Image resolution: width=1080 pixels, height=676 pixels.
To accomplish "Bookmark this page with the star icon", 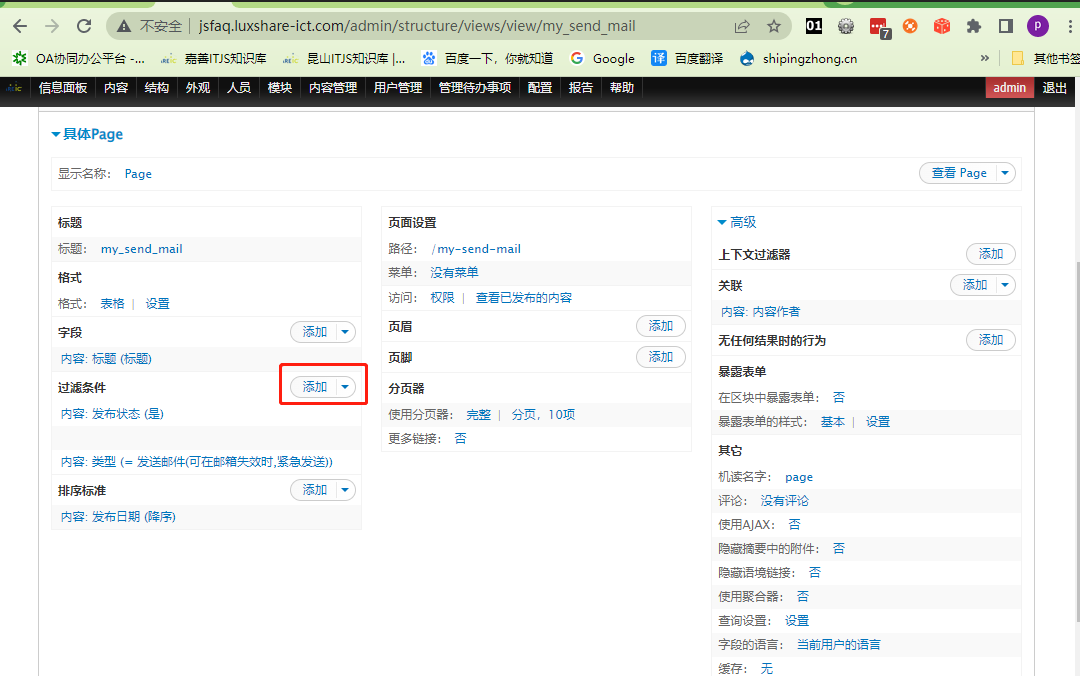I will tap(774, 26).
